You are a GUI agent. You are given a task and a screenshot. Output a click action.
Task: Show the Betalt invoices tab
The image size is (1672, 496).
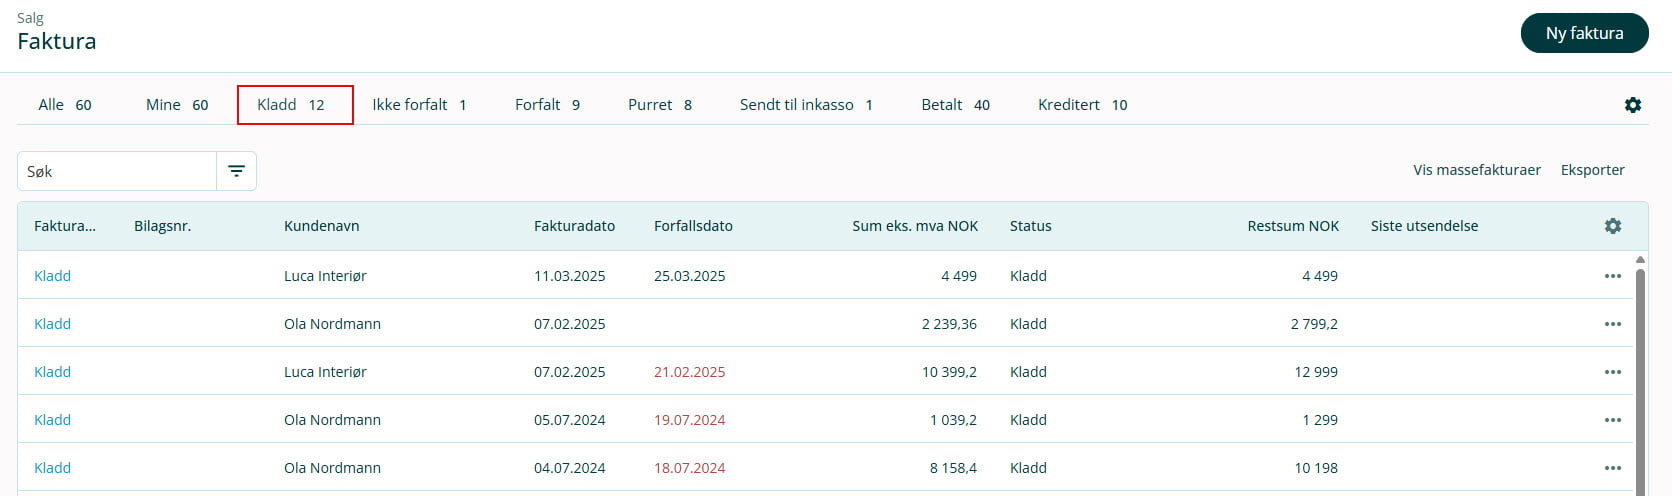pyautogui.click(x=955, y=105)
